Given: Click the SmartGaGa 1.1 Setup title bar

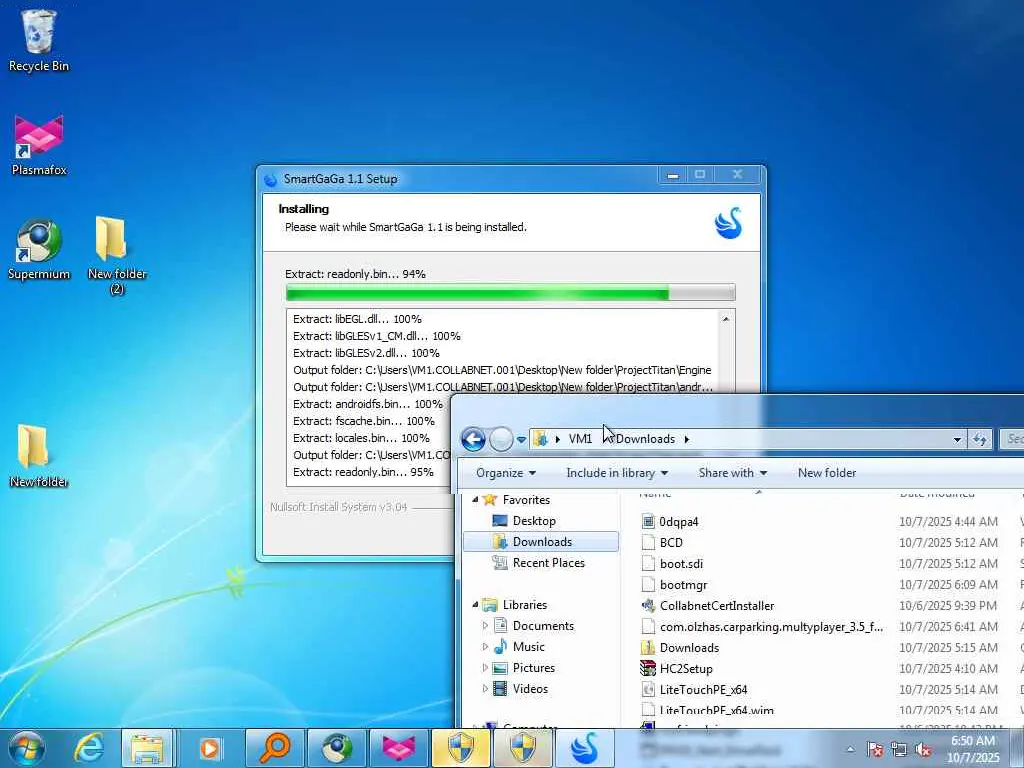Looking at the screenshot, I should coord(457,178).
